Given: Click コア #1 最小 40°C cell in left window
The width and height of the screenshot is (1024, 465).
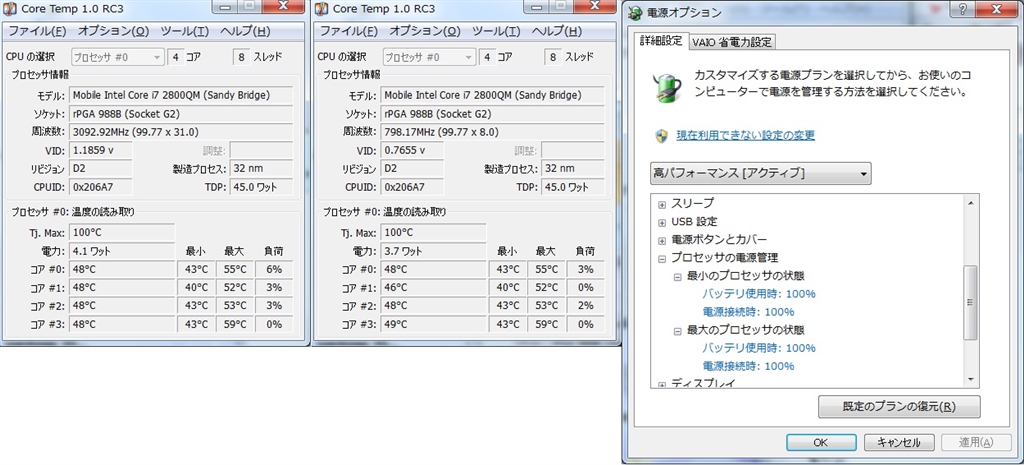Looking at the screenshot, I should (195, 287).
